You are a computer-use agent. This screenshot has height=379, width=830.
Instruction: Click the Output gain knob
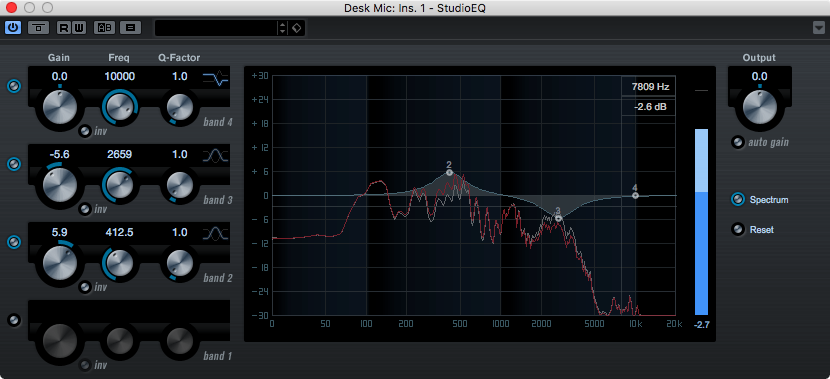[x=760, y=107]
